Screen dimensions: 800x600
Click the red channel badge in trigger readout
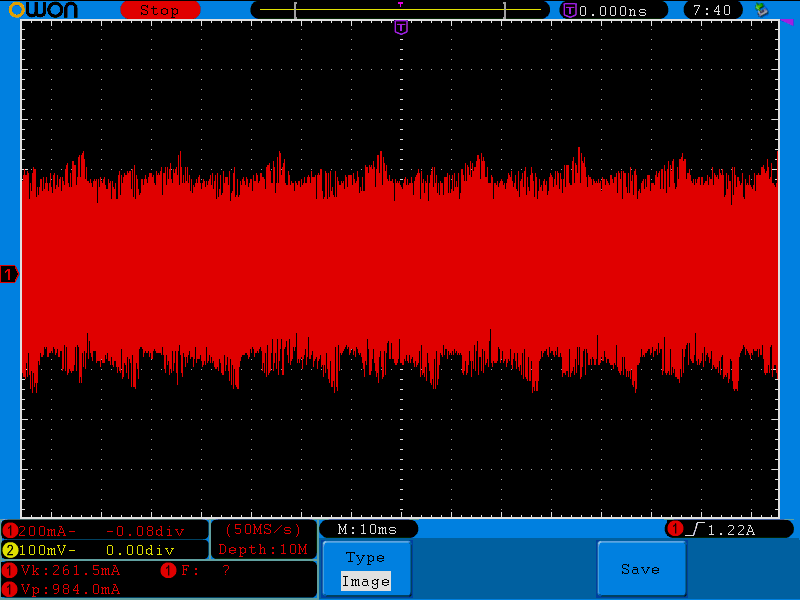676,529
